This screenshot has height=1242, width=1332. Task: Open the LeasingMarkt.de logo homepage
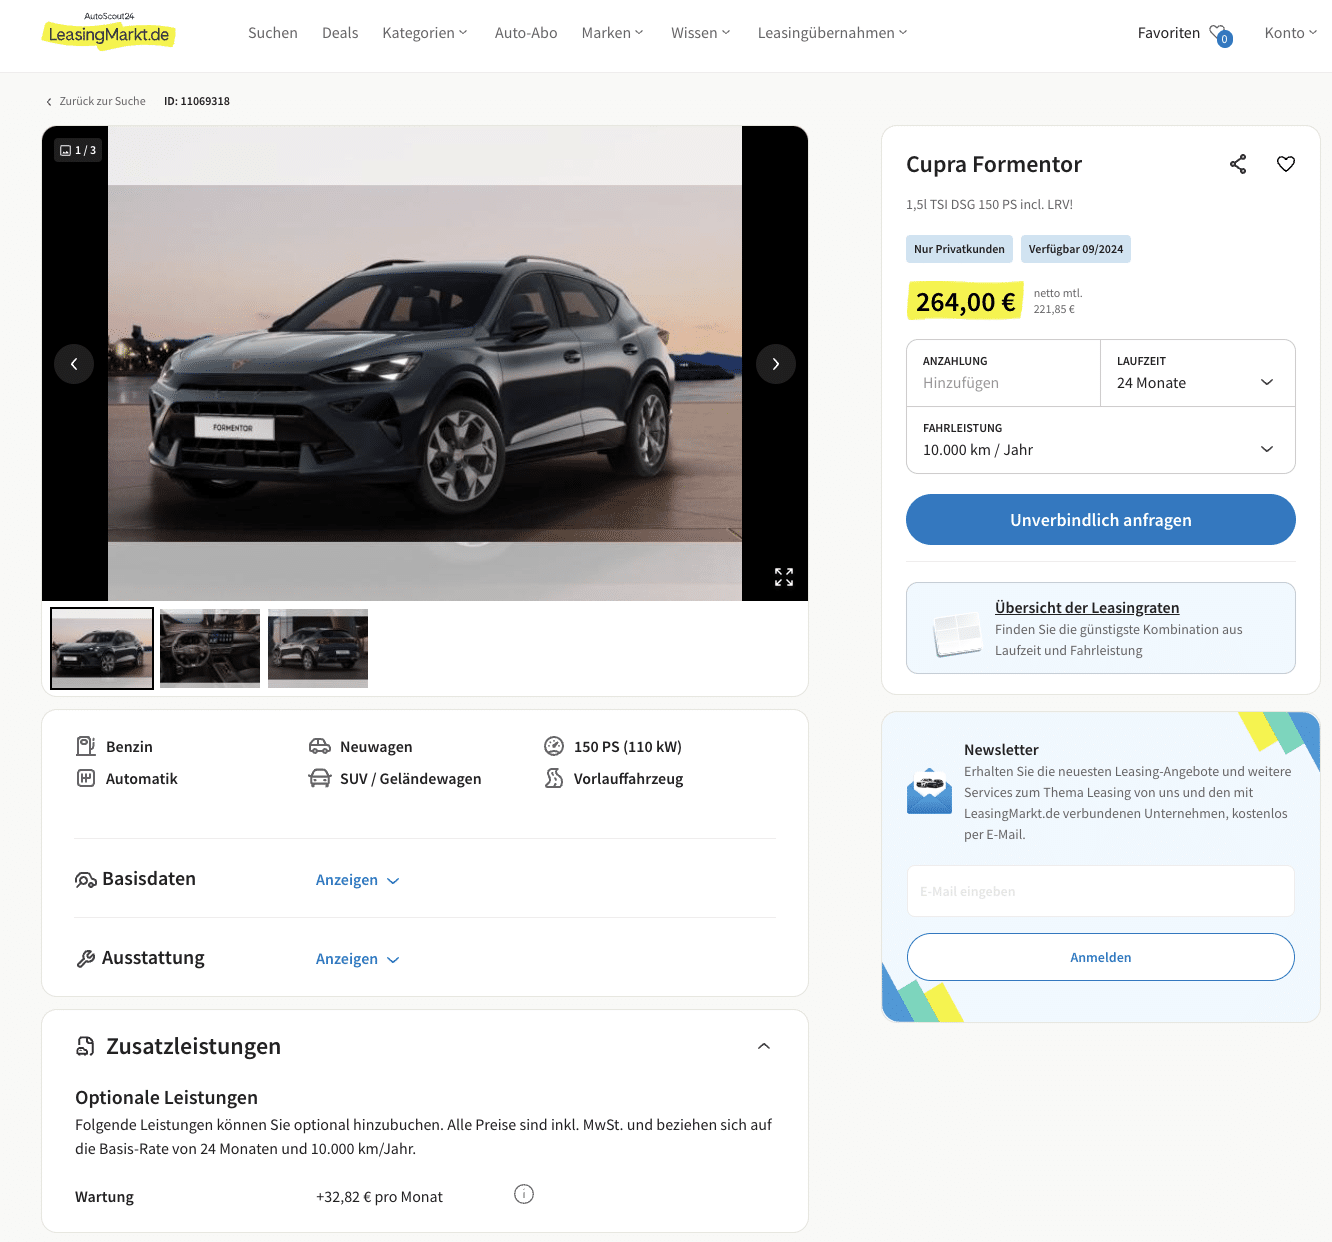click(109, 31)
